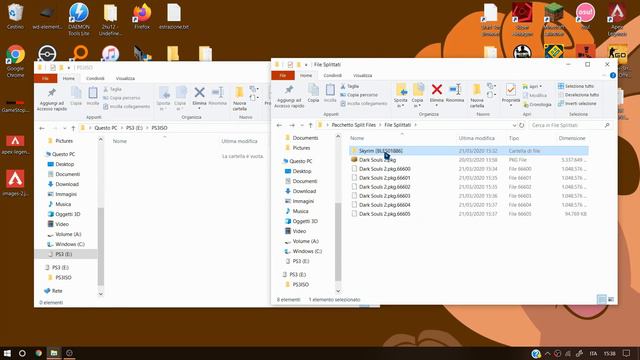Open Proprietà in File Splittati ribbon
The image size is (640, 360).
pyautogui.click(x=511, y=94)
